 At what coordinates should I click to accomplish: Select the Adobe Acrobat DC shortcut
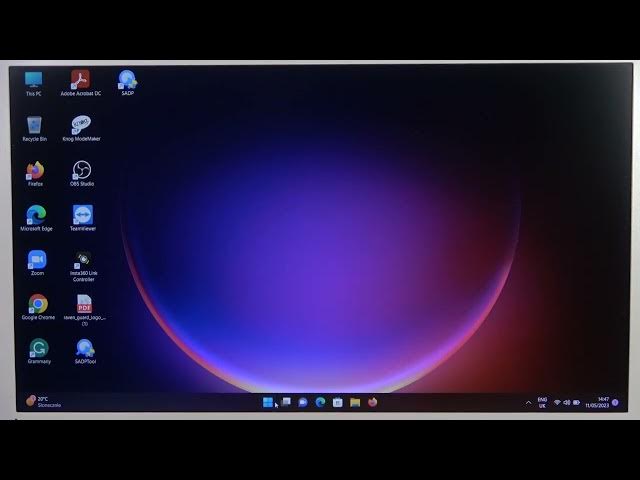pos(80,83)
